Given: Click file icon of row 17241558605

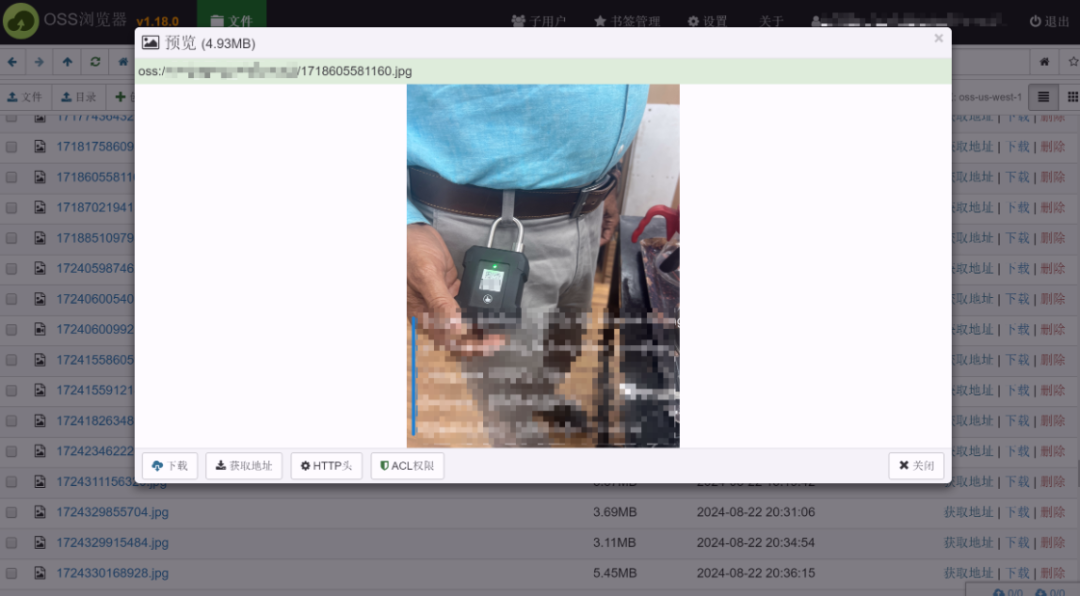Looking at the screenshot, I should (x=40, y=360).
